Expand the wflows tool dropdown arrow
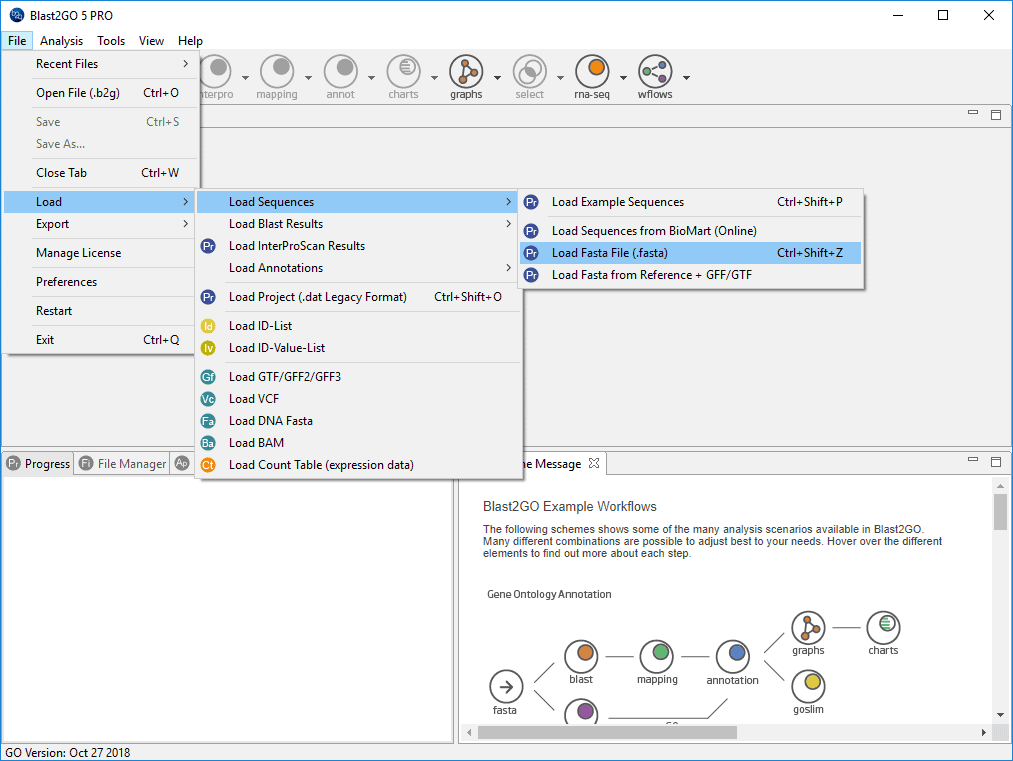Image resolution: width=1013 pixels, height=761 pixels. click(x=686, y=78)
